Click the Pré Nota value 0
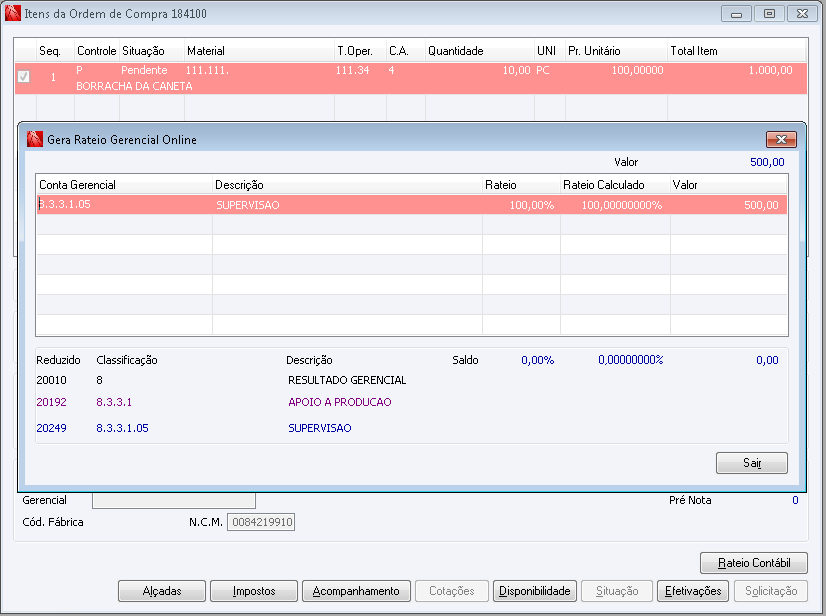Image resolution: width=826 pixels, height=616 pixels. point(795,500)
